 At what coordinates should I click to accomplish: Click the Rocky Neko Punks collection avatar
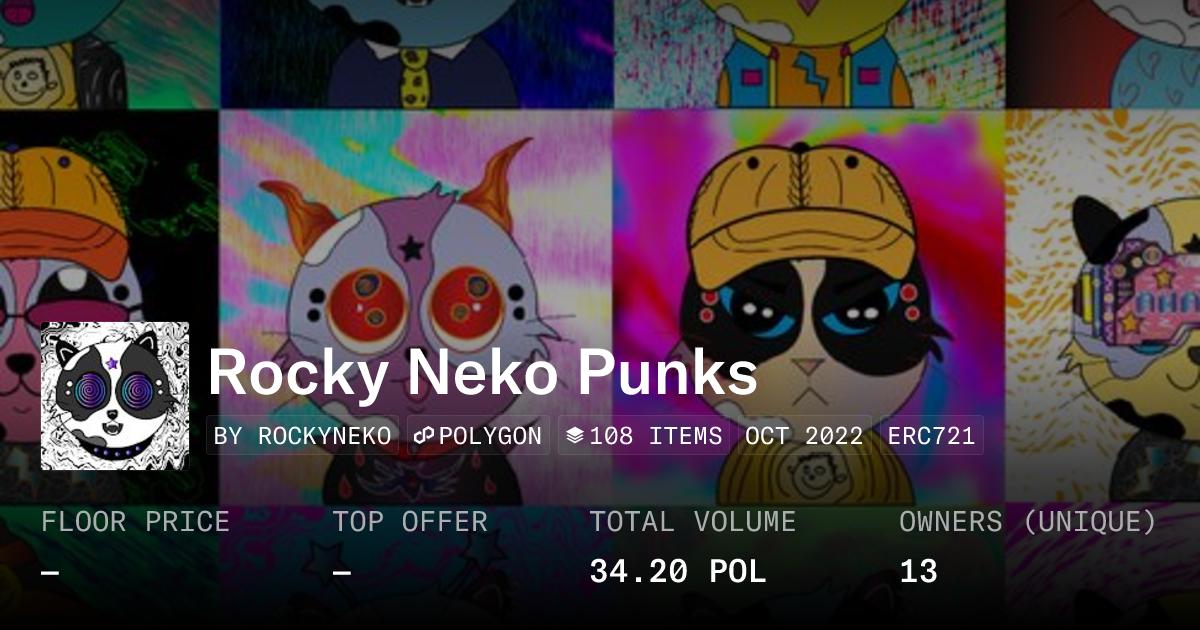[x=115, y=396]
